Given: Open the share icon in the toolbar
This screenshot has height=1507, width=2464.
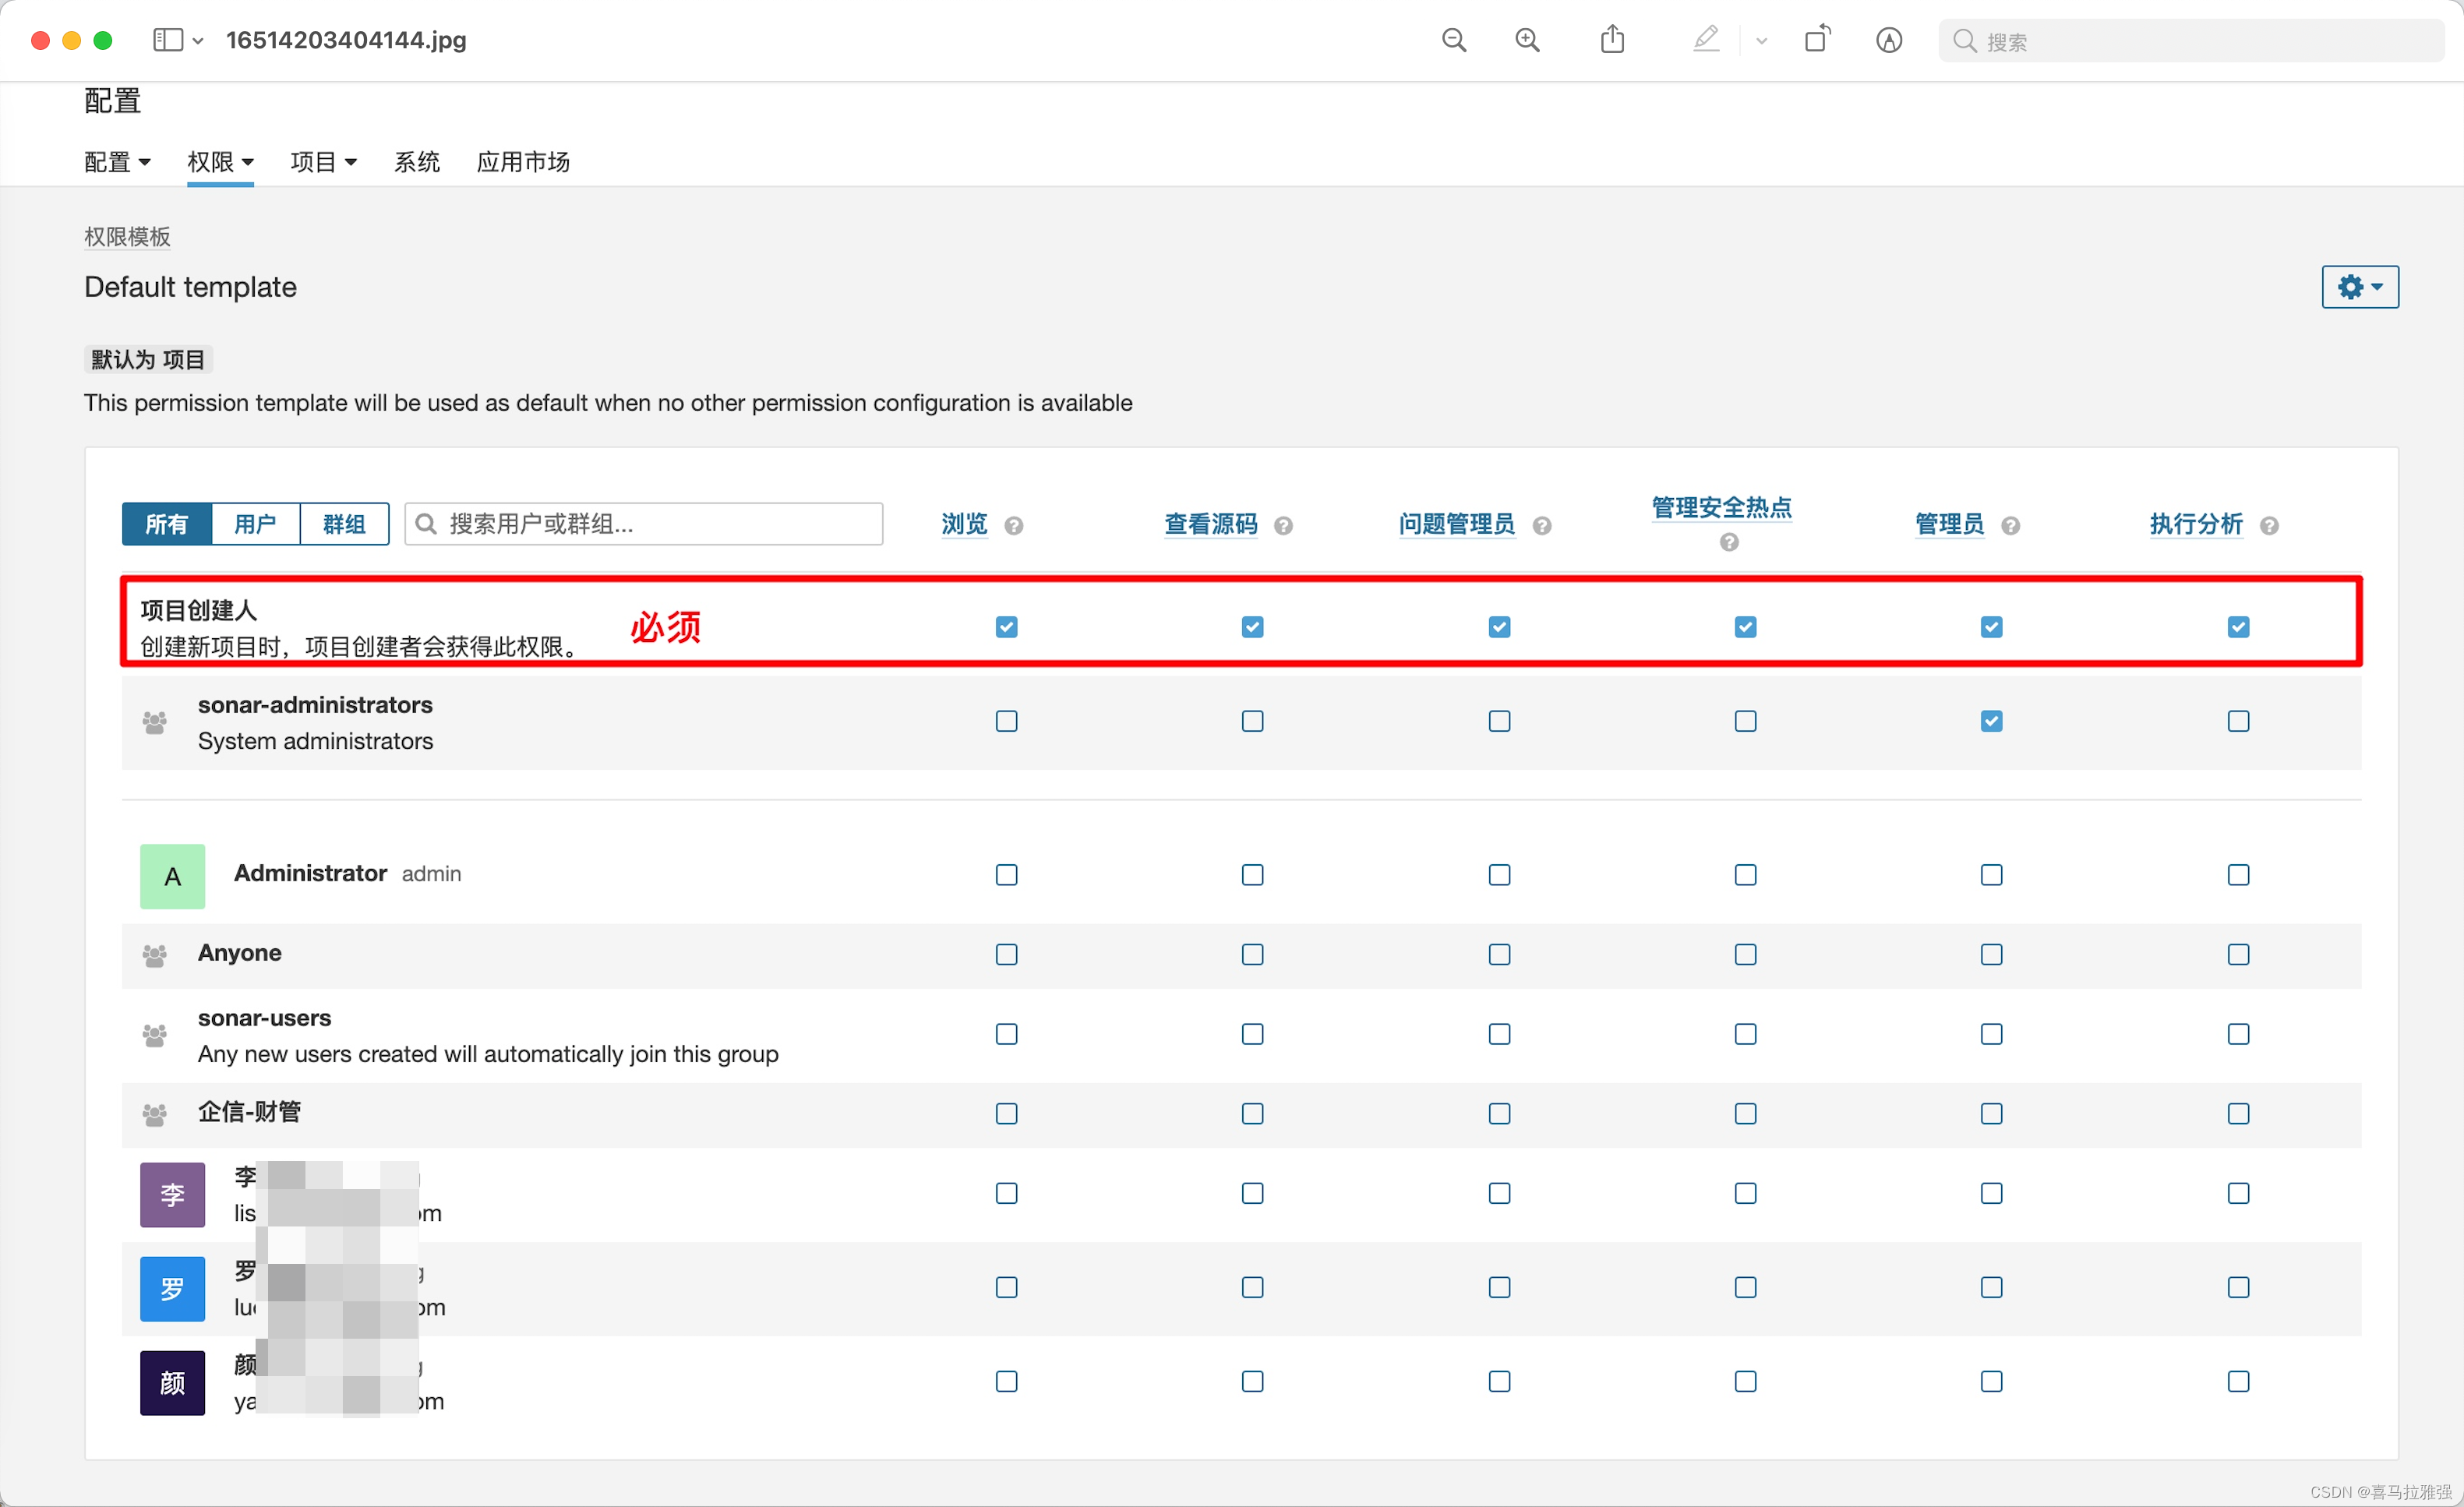Looking at the screenshot, I should [1612, 40].
